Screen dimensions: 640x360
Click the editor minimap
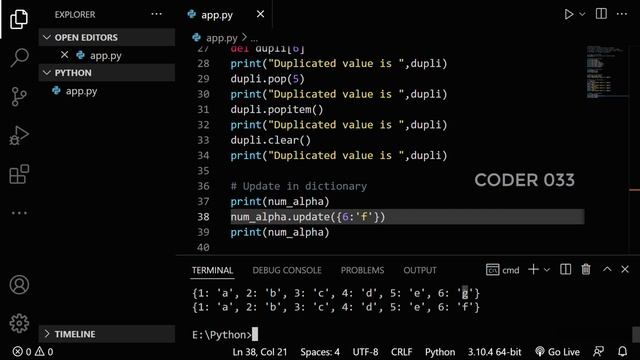click(x=607, y=72)
